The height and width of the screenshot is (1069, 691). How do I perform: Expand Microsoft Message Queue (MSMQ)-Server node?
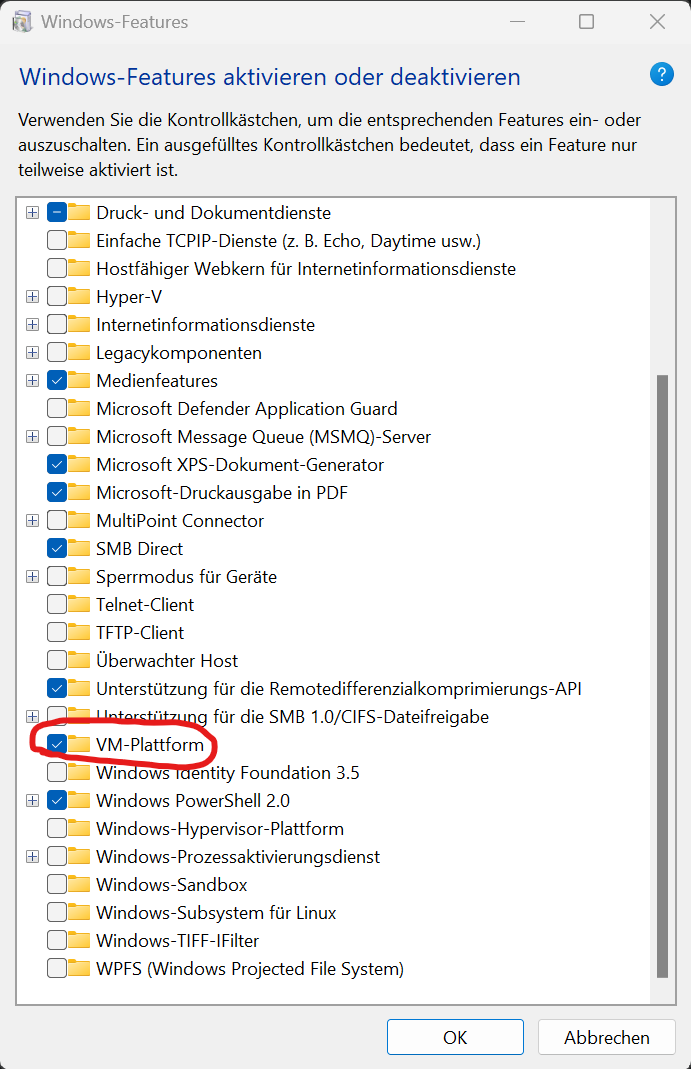tap(32, 436)
